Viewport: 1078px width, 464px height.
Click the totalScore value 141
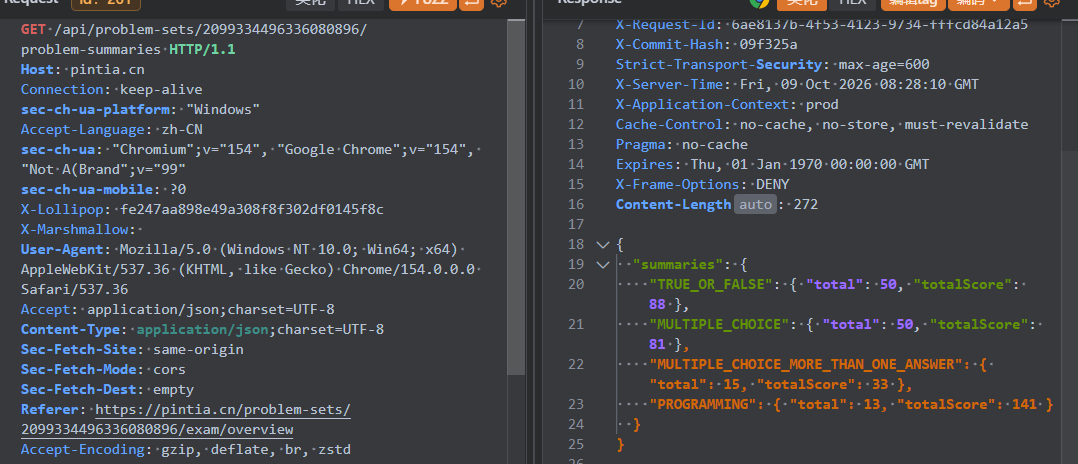click(x=1024, y=404)
